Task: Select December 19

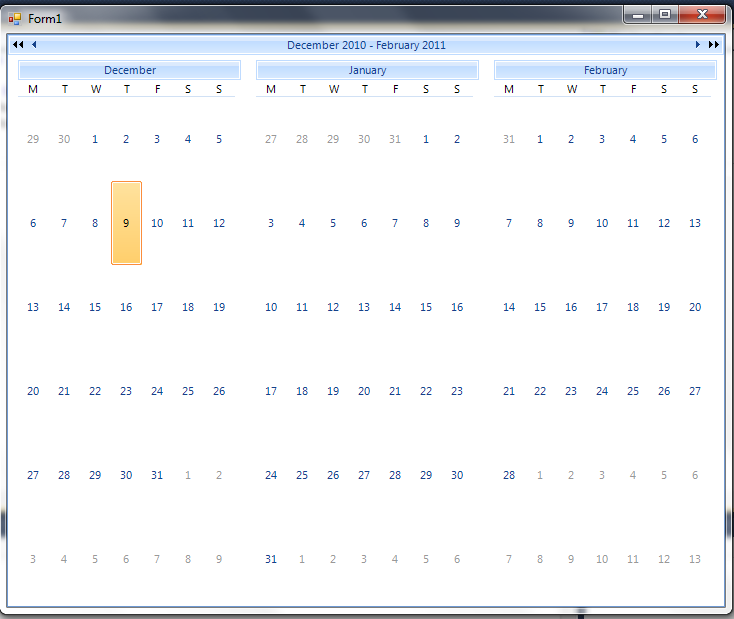Action: pos(219,307)
